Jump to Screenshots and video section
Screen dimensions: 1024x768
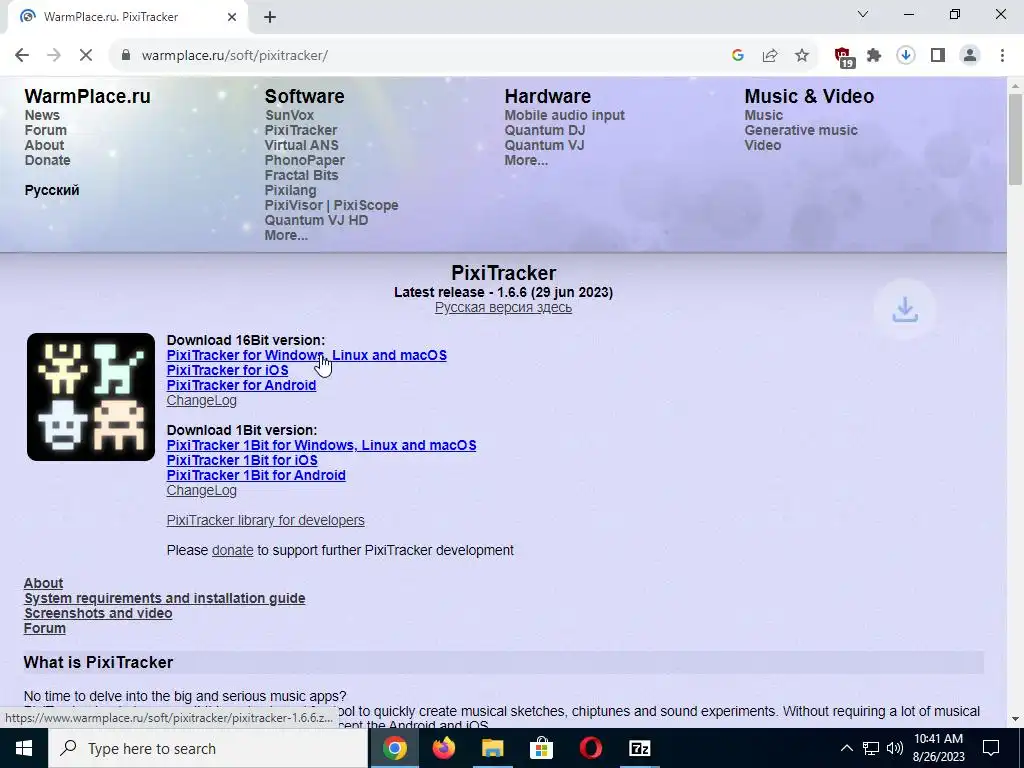(98, 613)
